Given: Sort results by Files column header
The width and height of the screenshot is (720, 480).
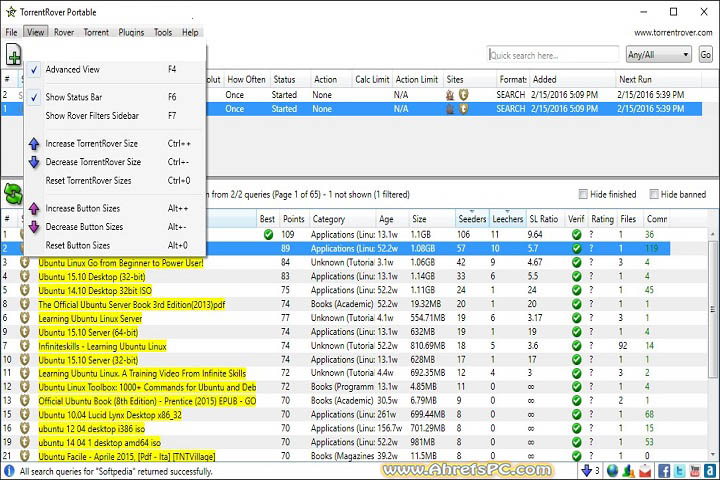Looking at the screenshot, I should pyautogui.click(x=628, y=219).
